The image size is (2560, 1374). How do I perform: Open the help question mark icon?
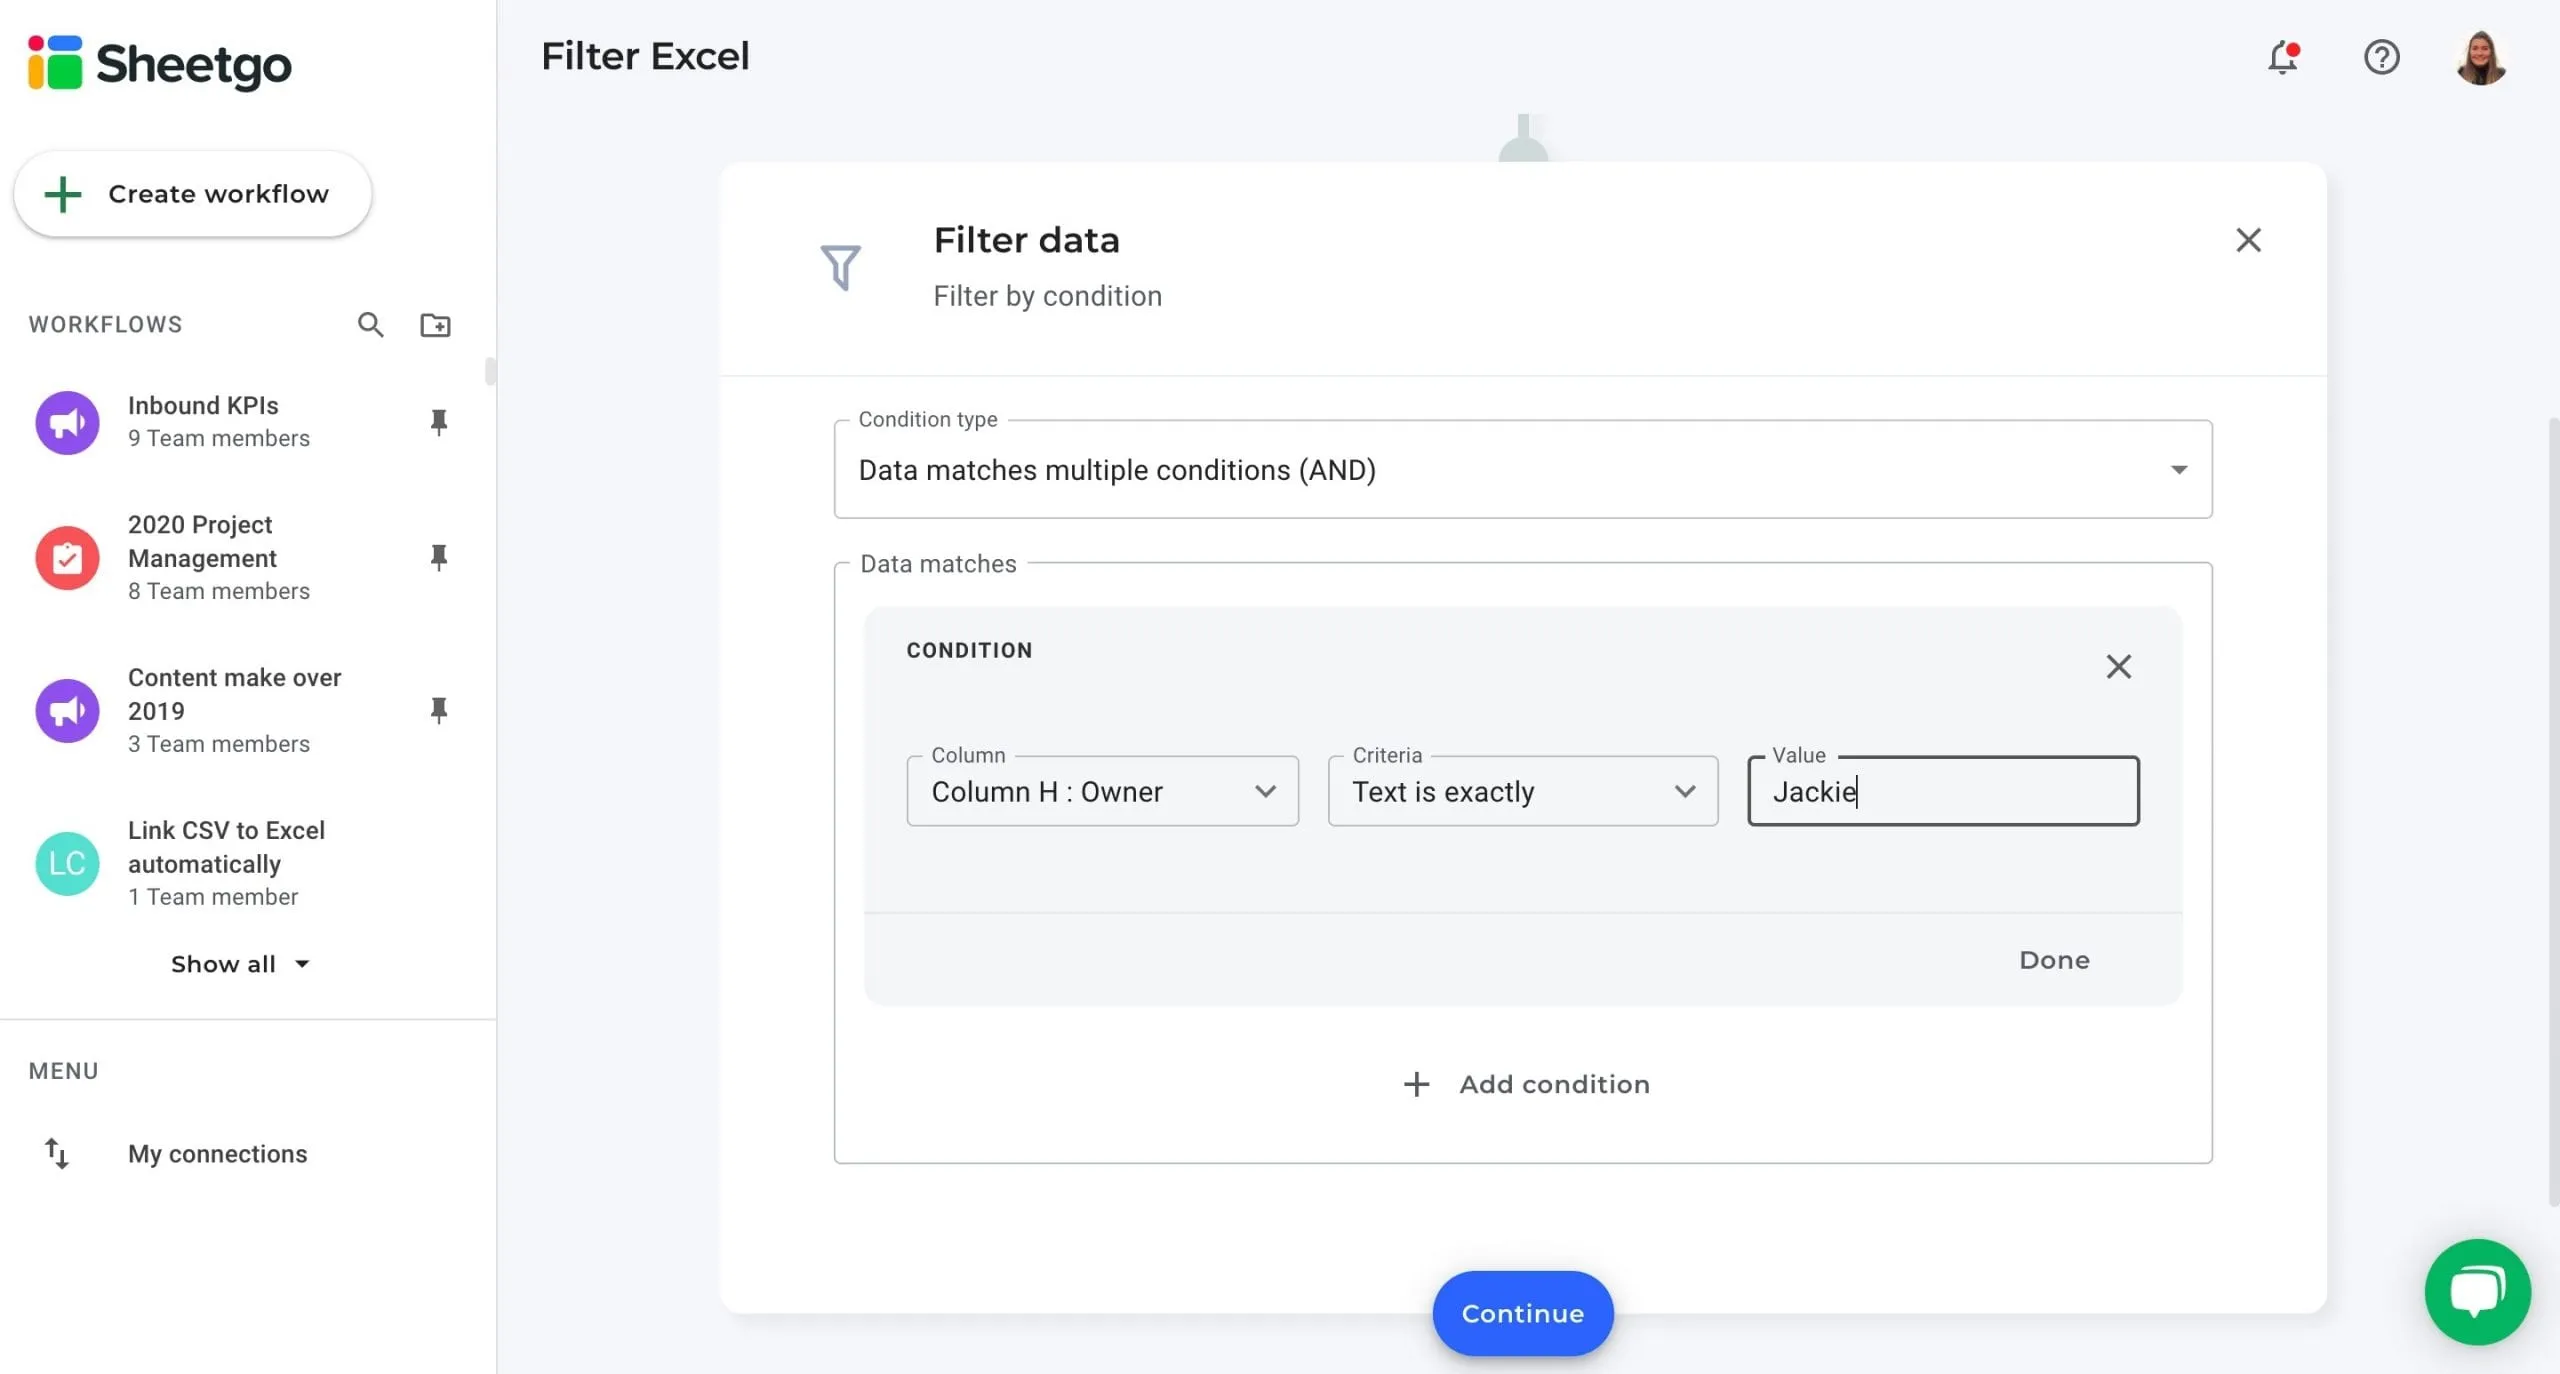(2381, 57)
